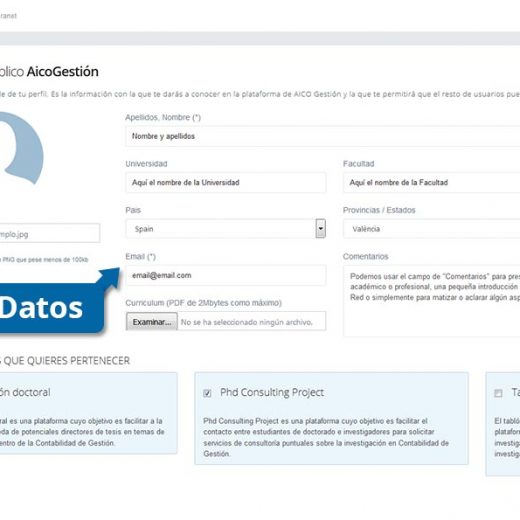Open the País dropdown showing Spain
520x520 pixels.
click(226, 229)
